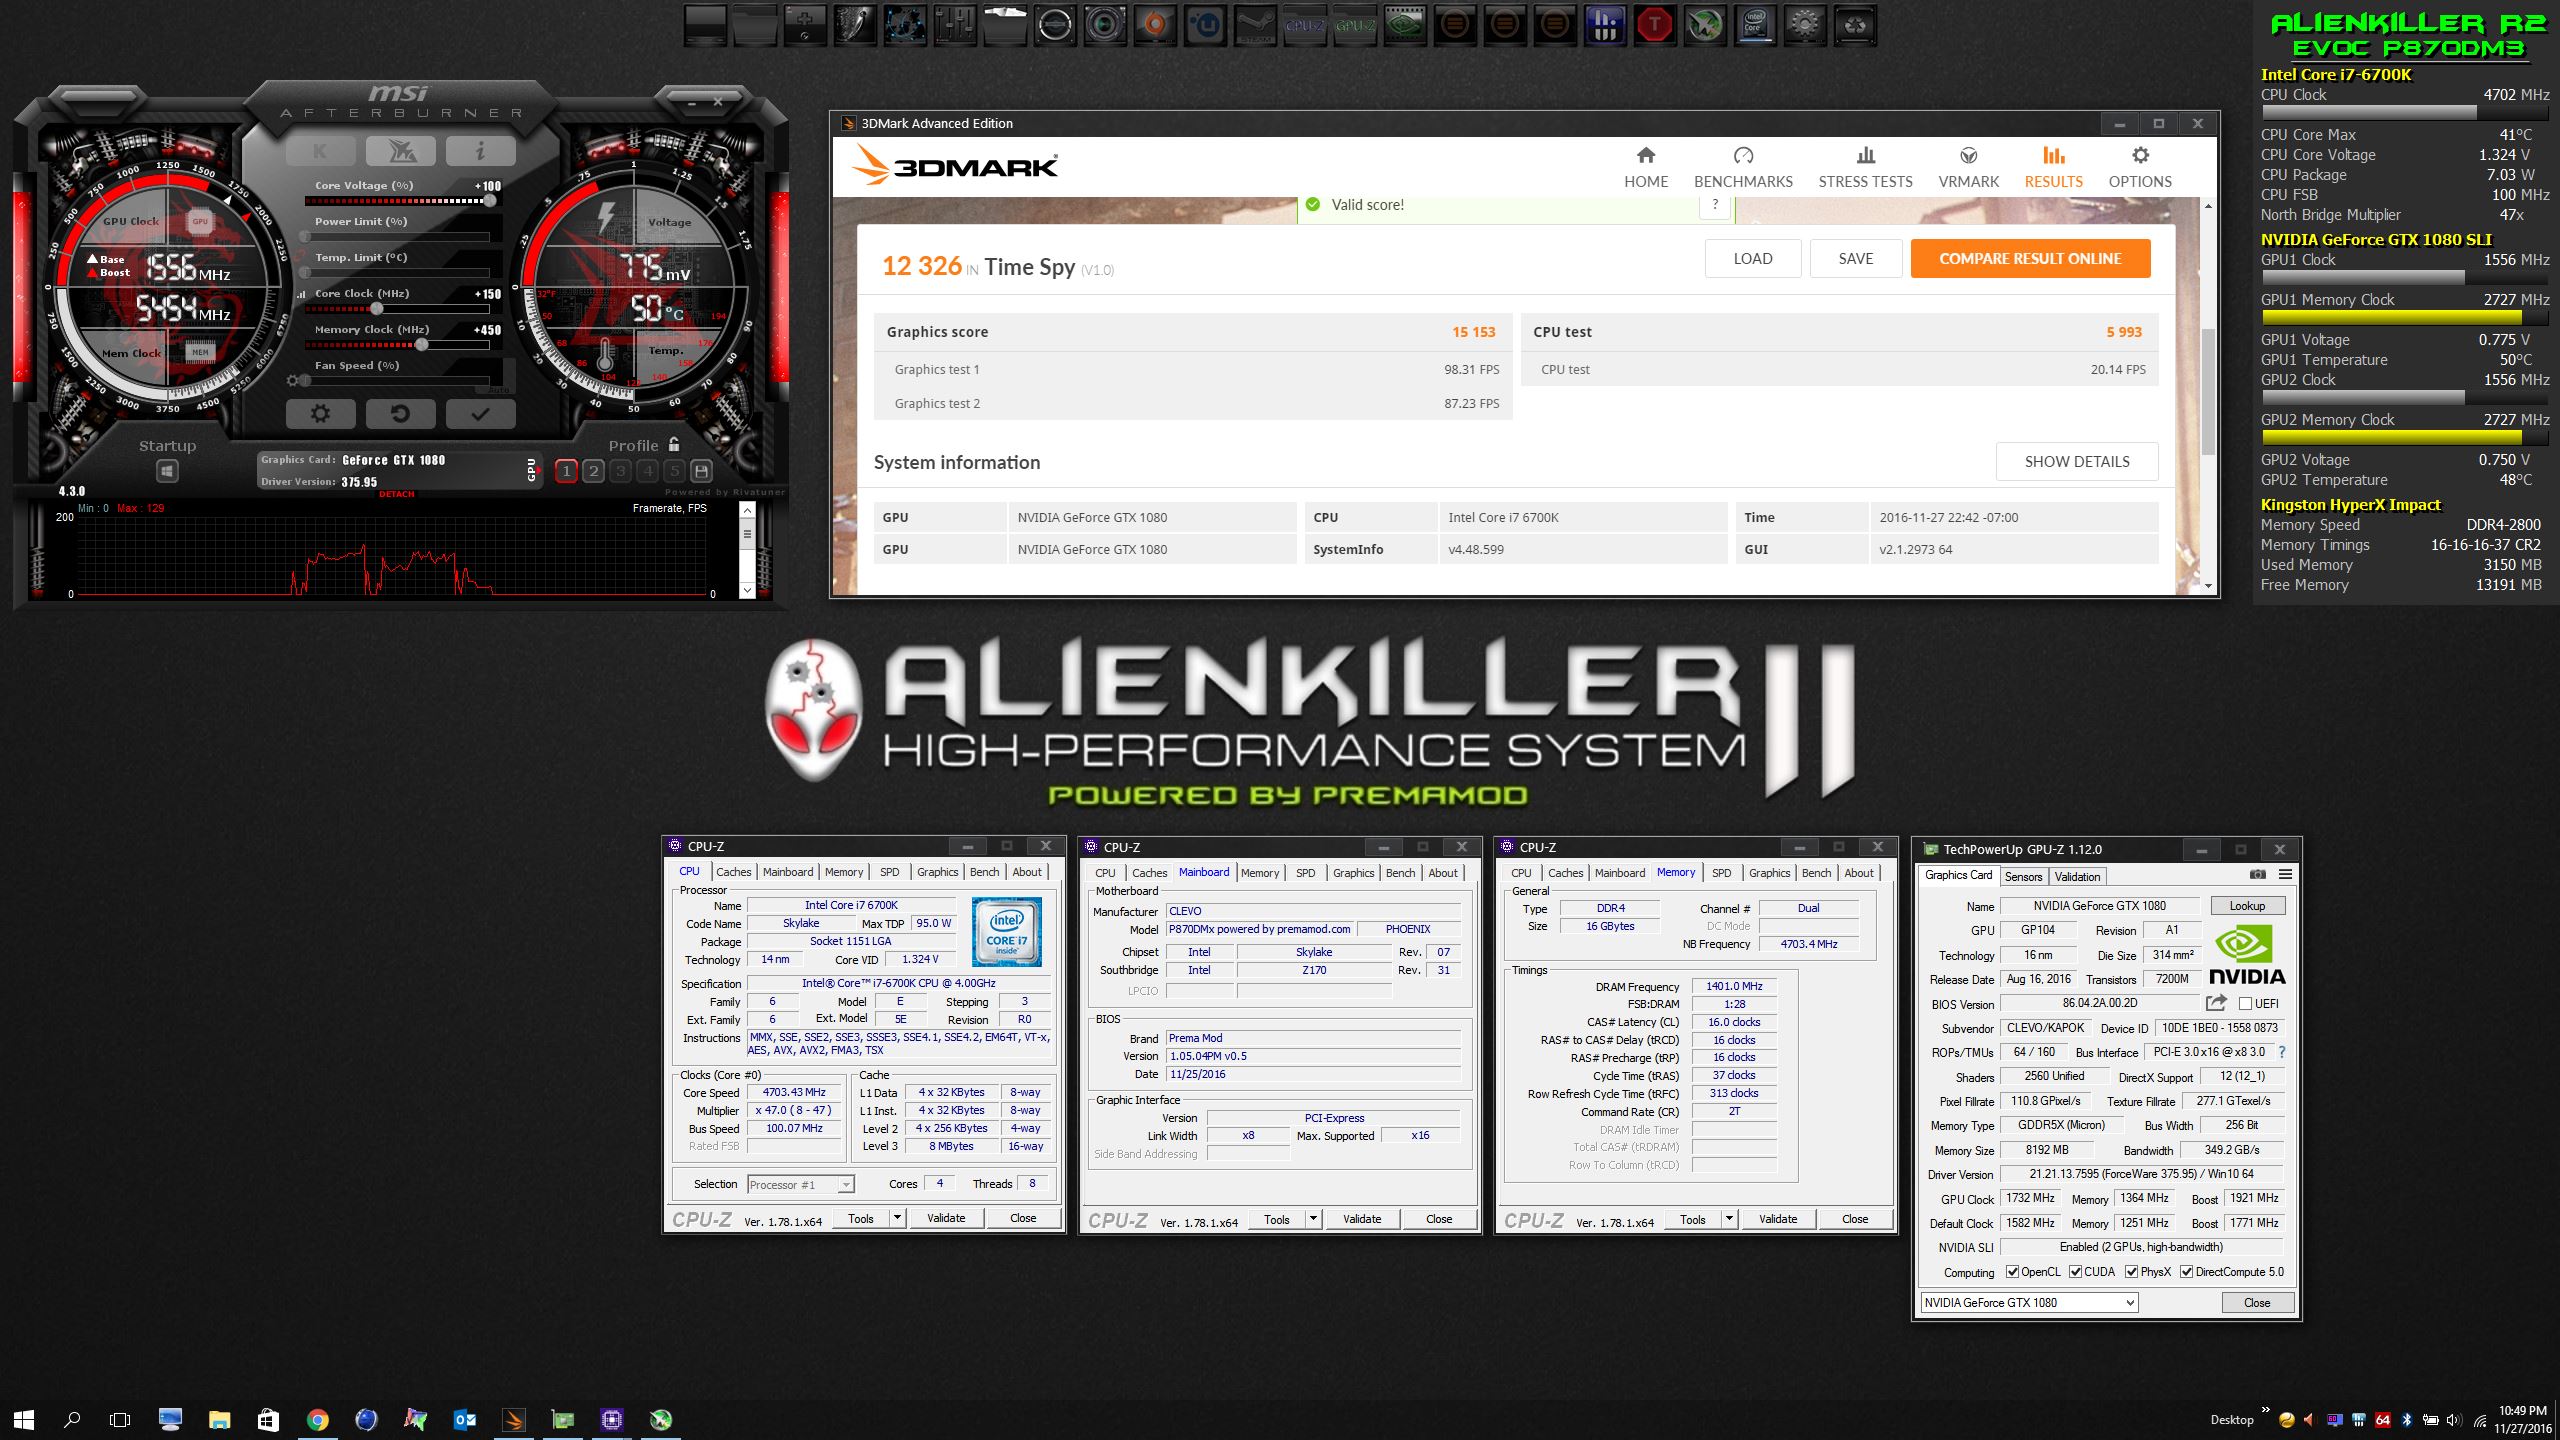Adjust the Core Voltage slider handle
2560x1440 pixels.
pyautogui.click(x=489, y=201)
